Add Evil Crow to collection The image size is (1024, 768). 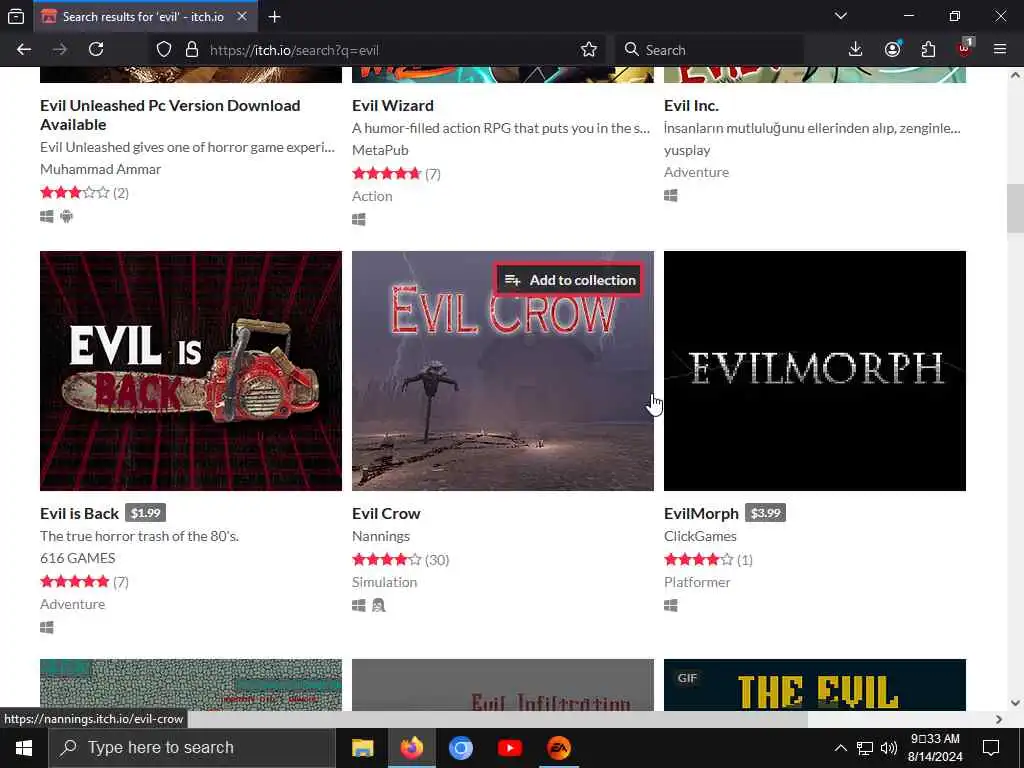coord(569,280)
